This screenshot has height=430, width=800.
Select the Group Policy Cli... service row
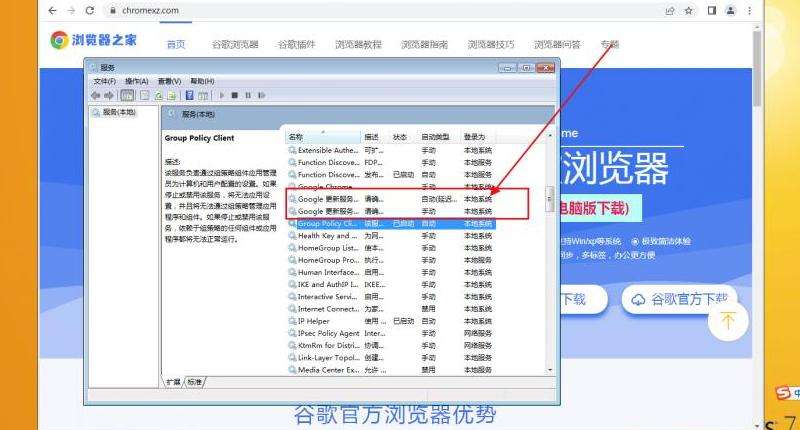pos(390,223)
